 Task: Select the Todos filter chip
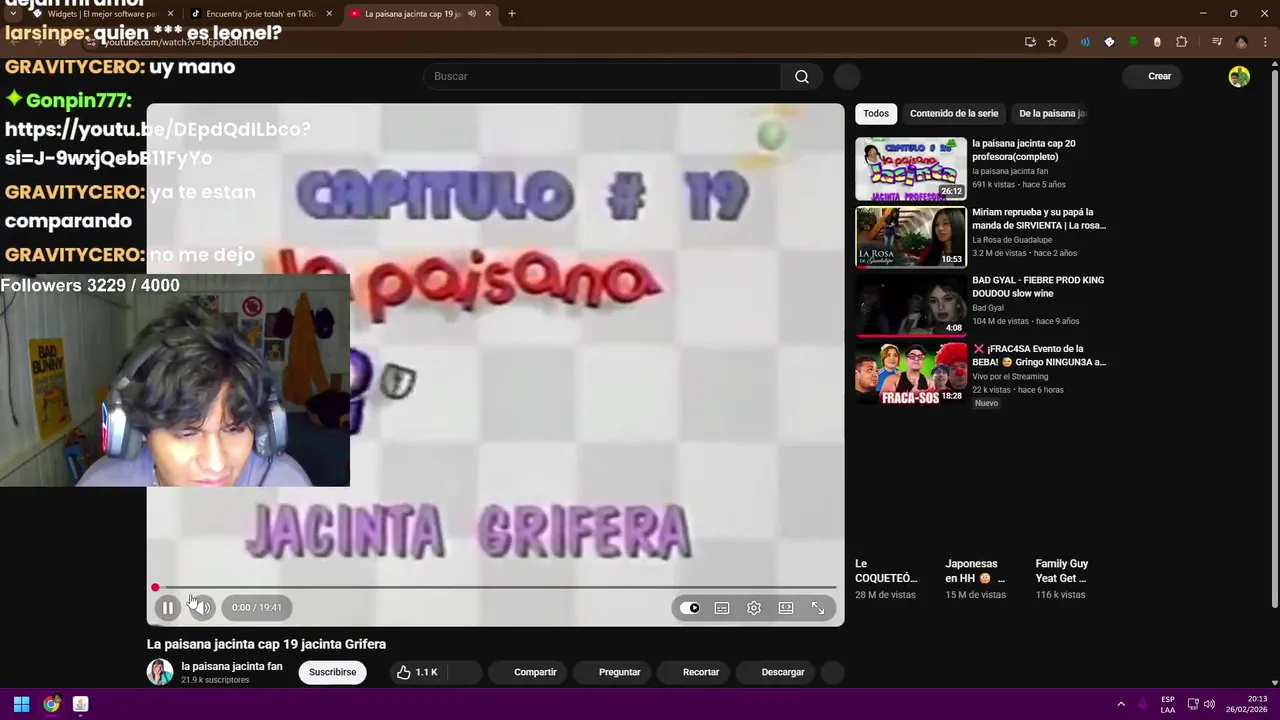(x=876, y=113)
